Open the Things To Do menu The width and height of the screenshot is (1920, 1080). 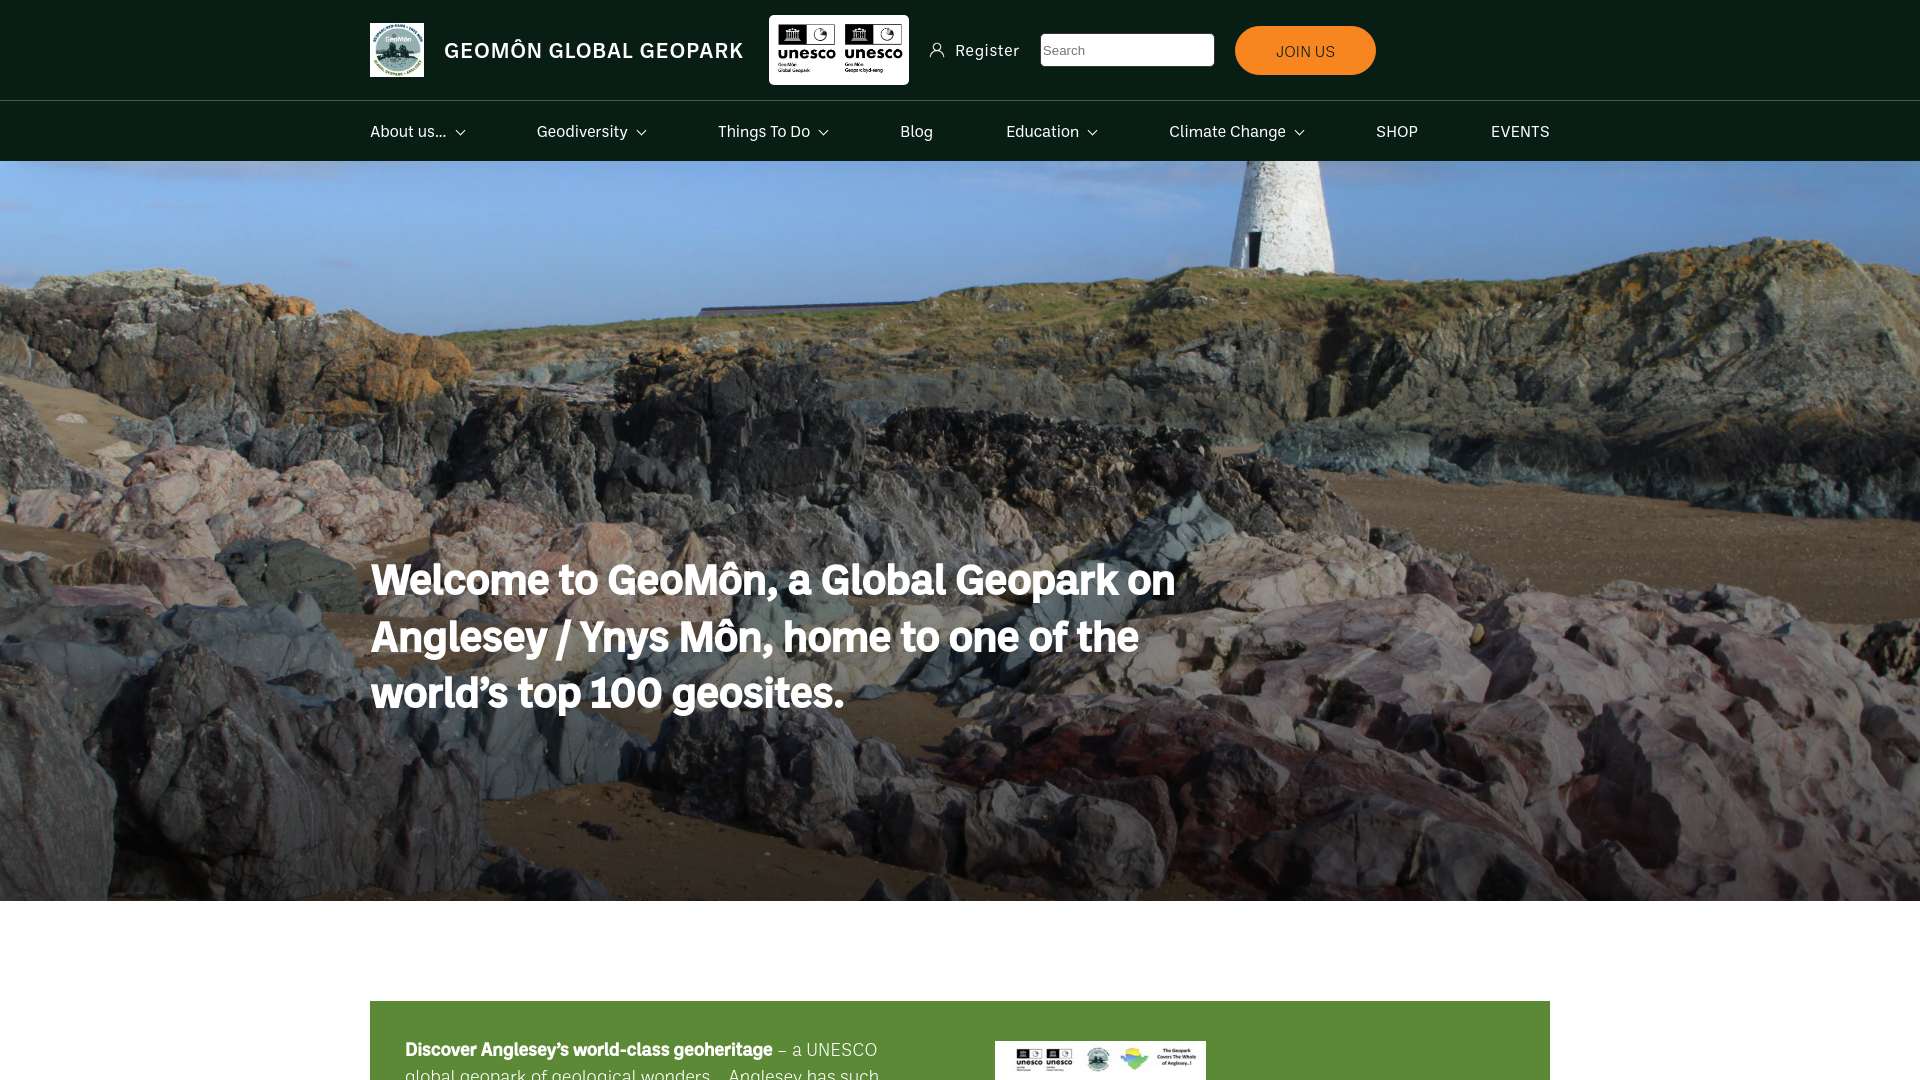(x=764, y=131)
